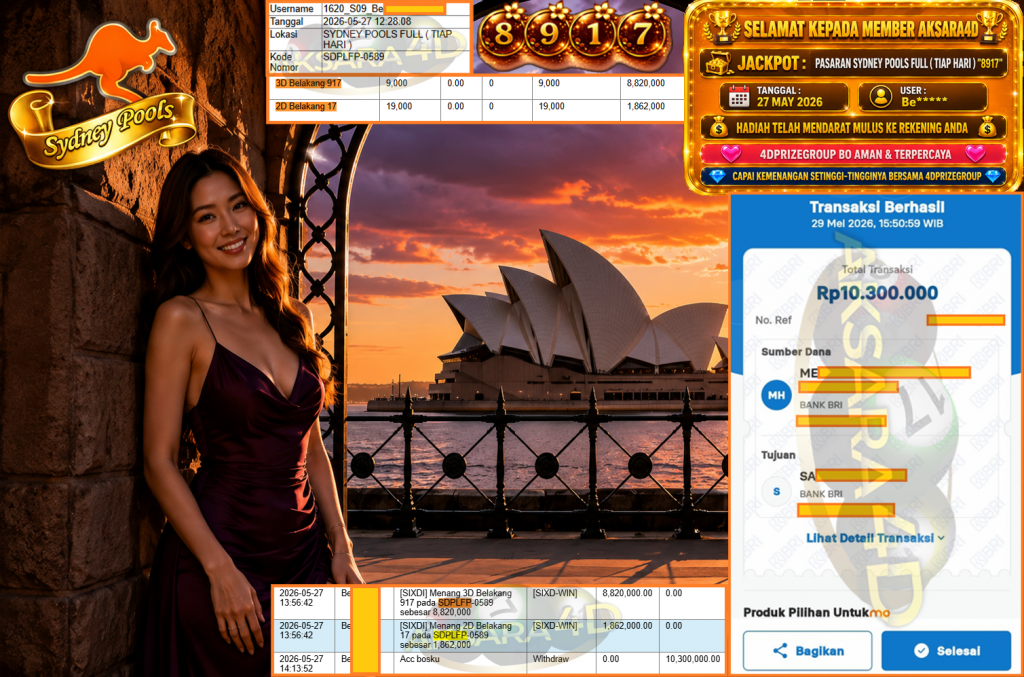Screen dimensions: 1024x677
Task: Click the 2026-05-27 14:13:52 log timestamp
Action: (301, 663)
